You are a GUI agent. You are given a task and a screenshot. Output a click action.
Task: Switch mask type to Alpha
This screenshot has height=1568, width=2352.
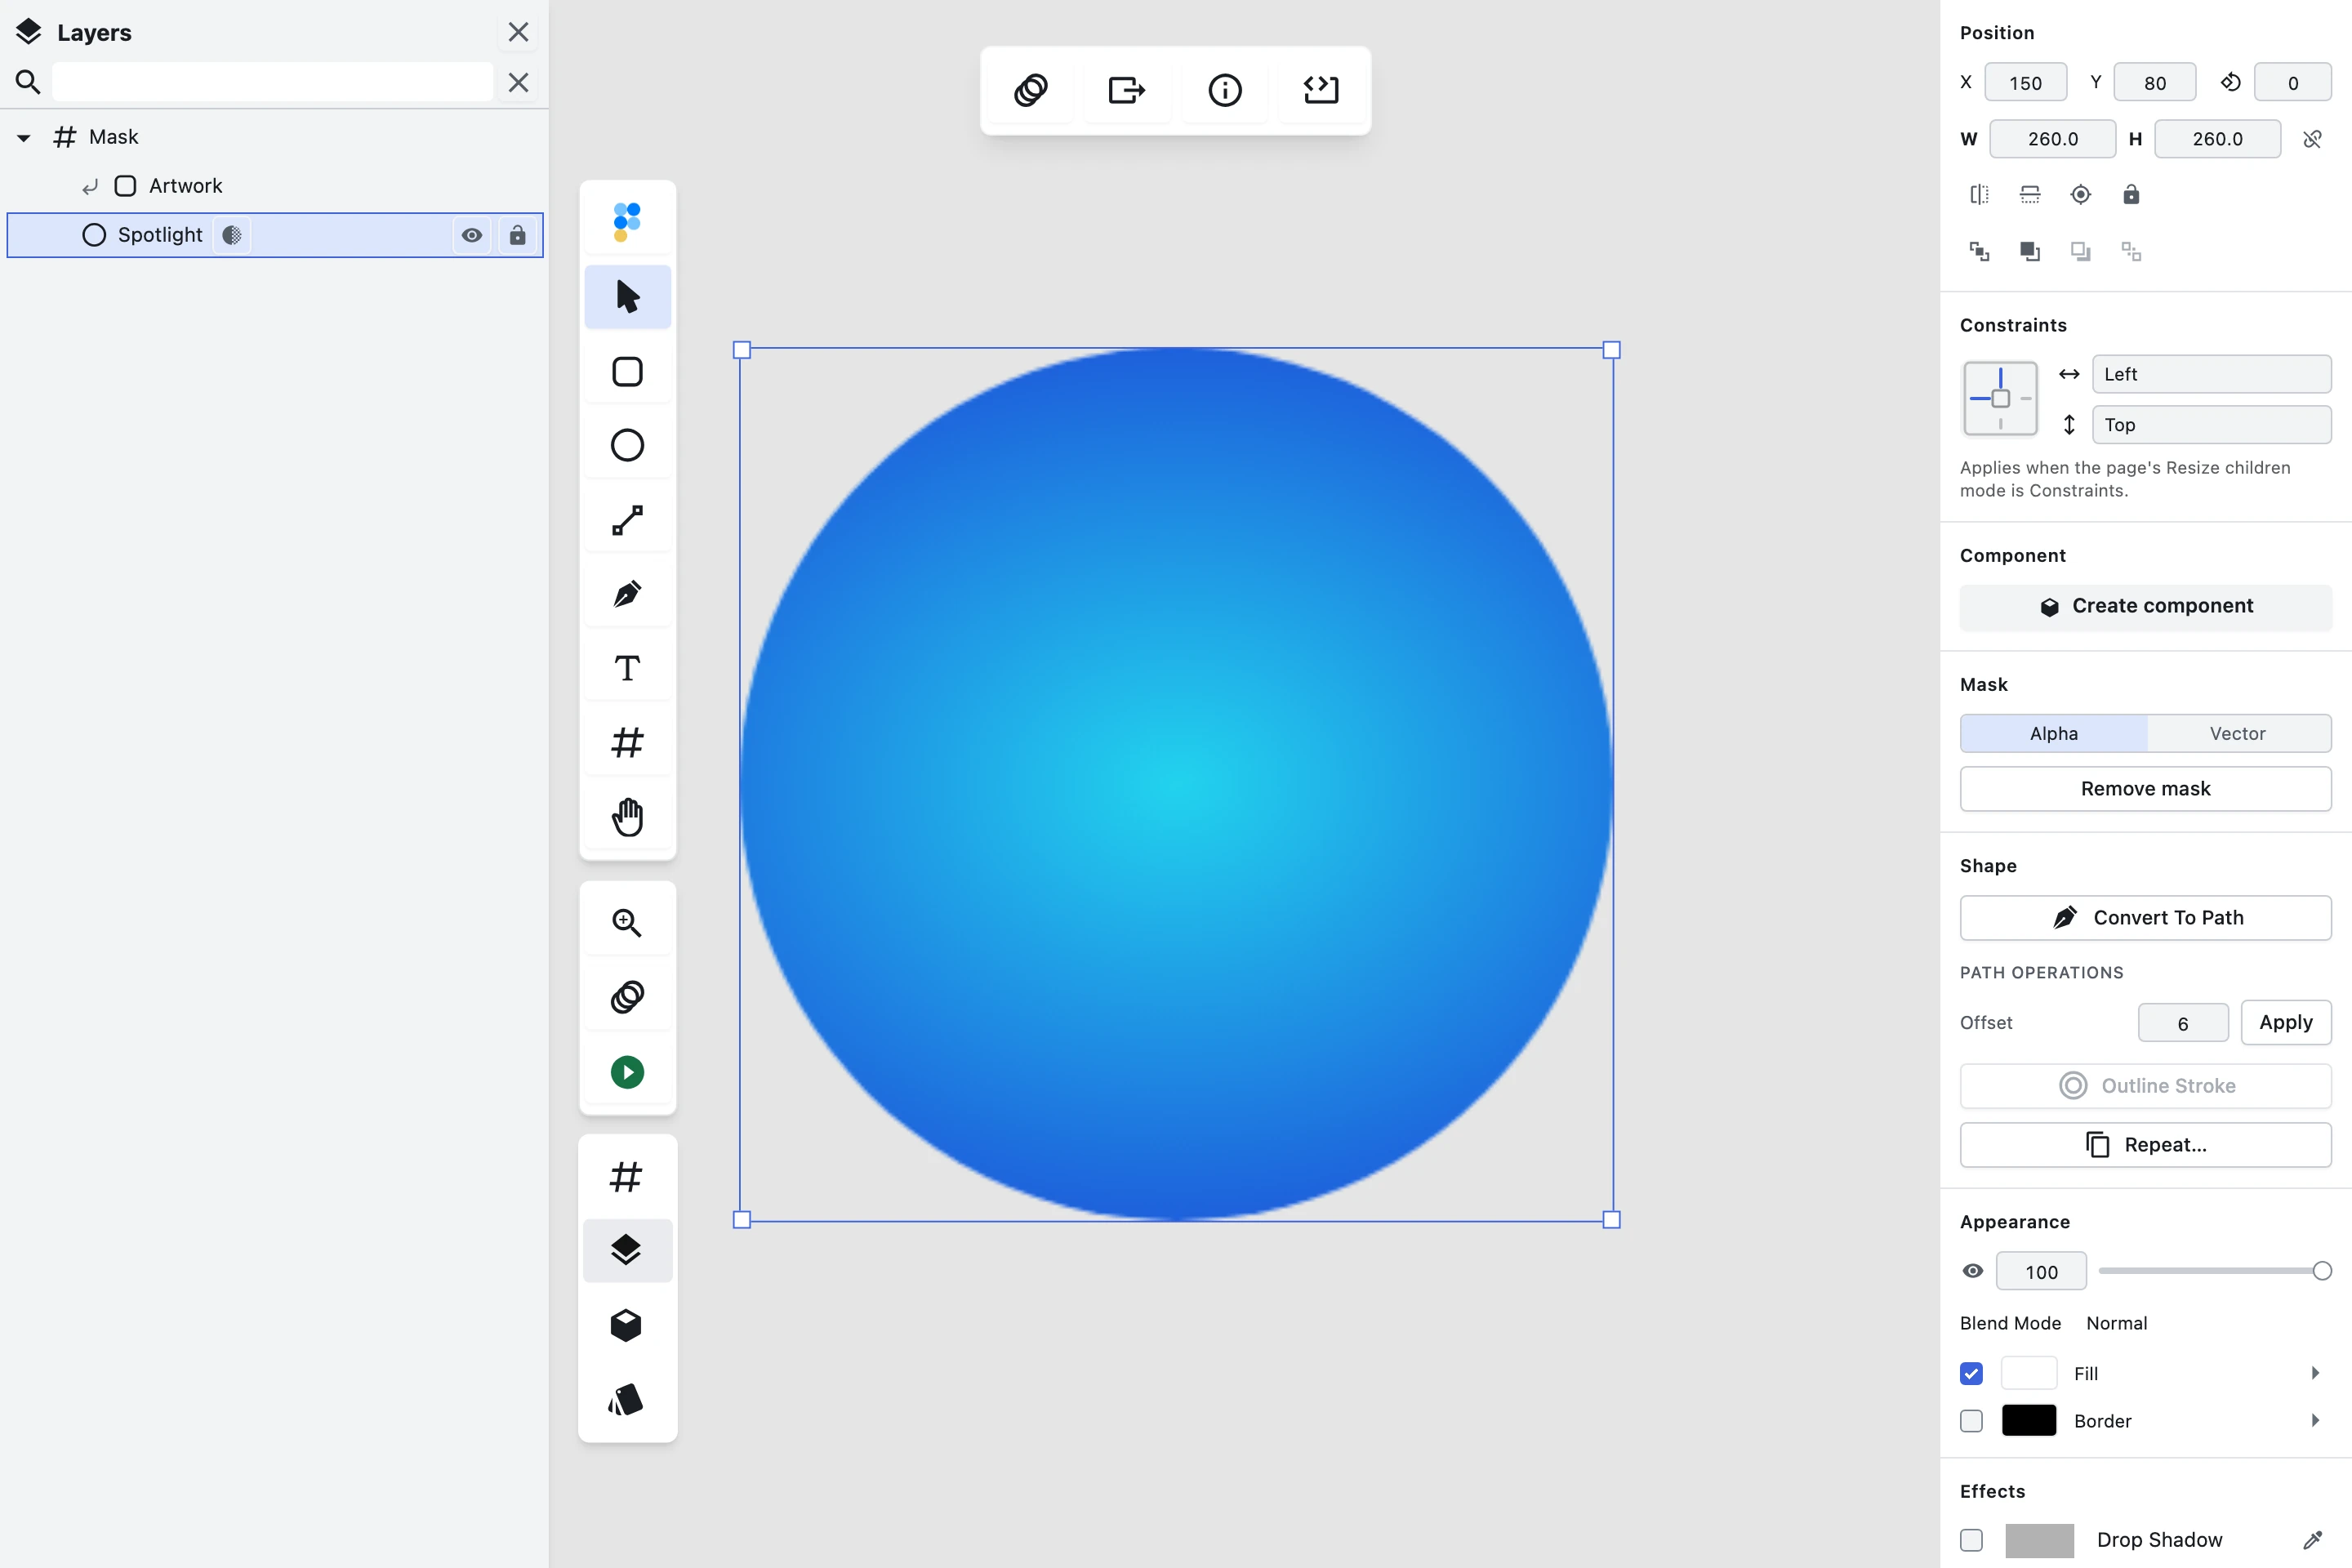2053,733
